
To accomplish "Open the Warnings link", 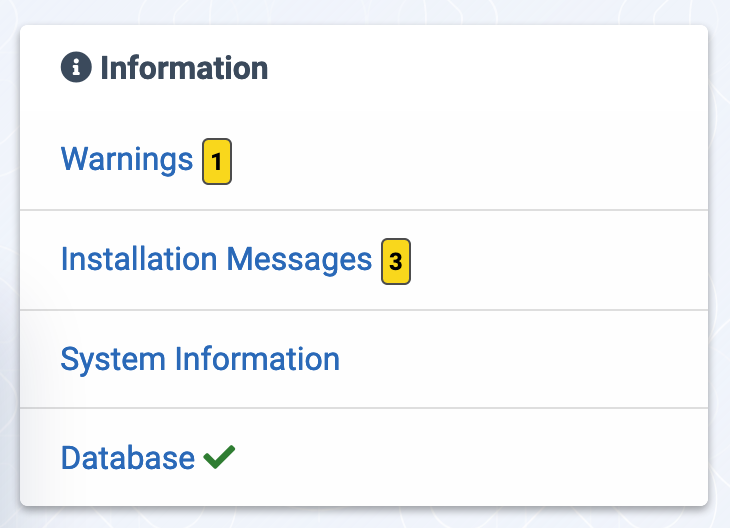I will pos(127,159).
